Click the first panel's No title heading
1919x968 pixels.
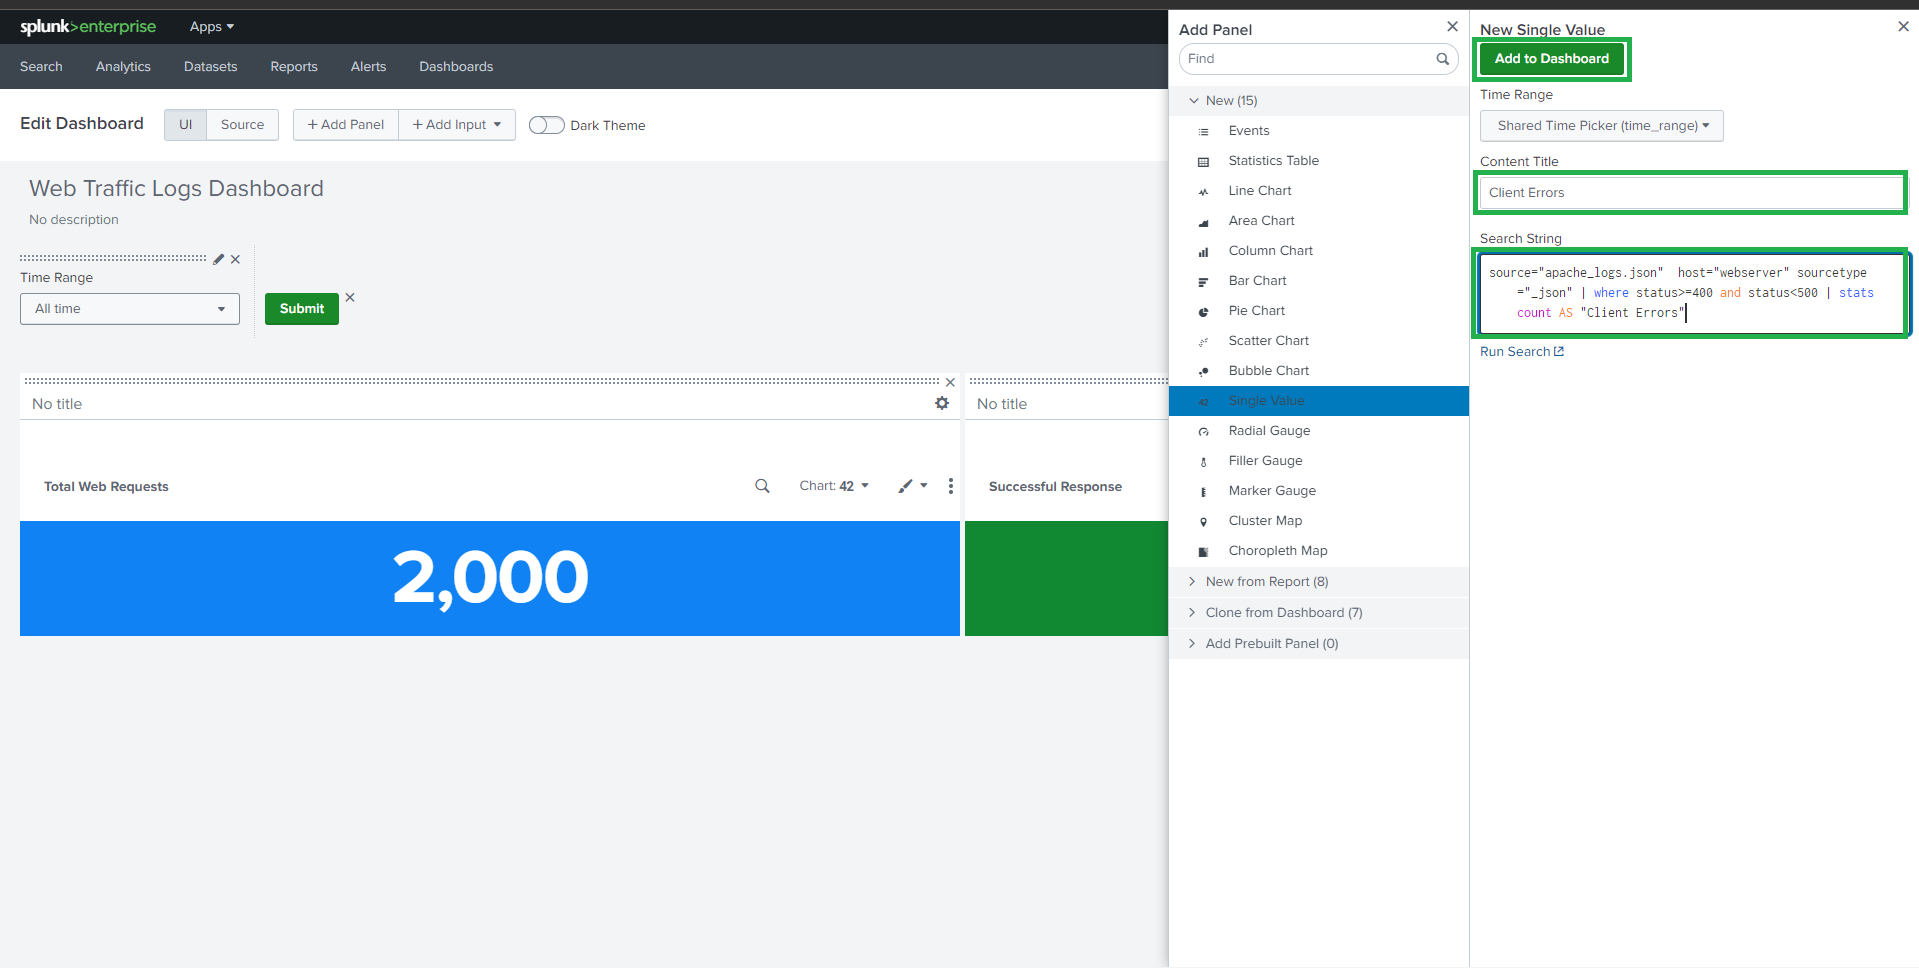point(57,404)
